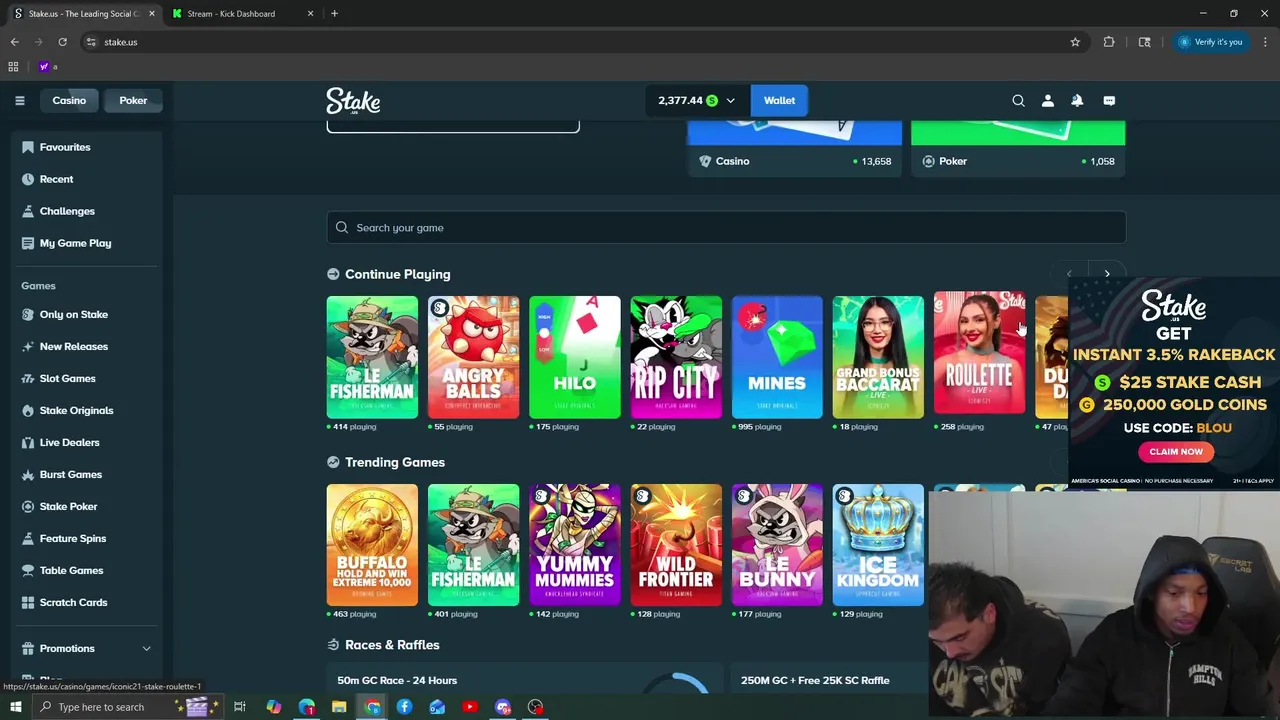Click Verify it's you button
This screenshot has width=1280, height=720.
click(x=1210, y=42)
